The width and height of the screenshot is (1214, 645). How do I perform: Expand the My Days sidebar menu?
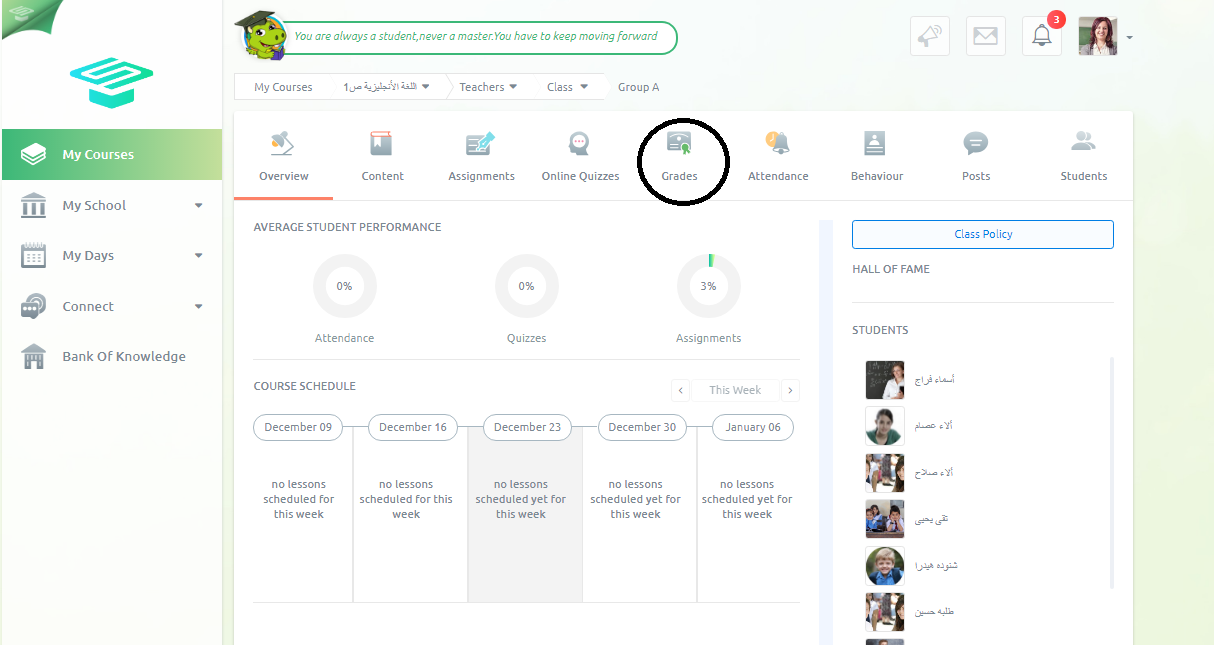(x=198, y=255)
